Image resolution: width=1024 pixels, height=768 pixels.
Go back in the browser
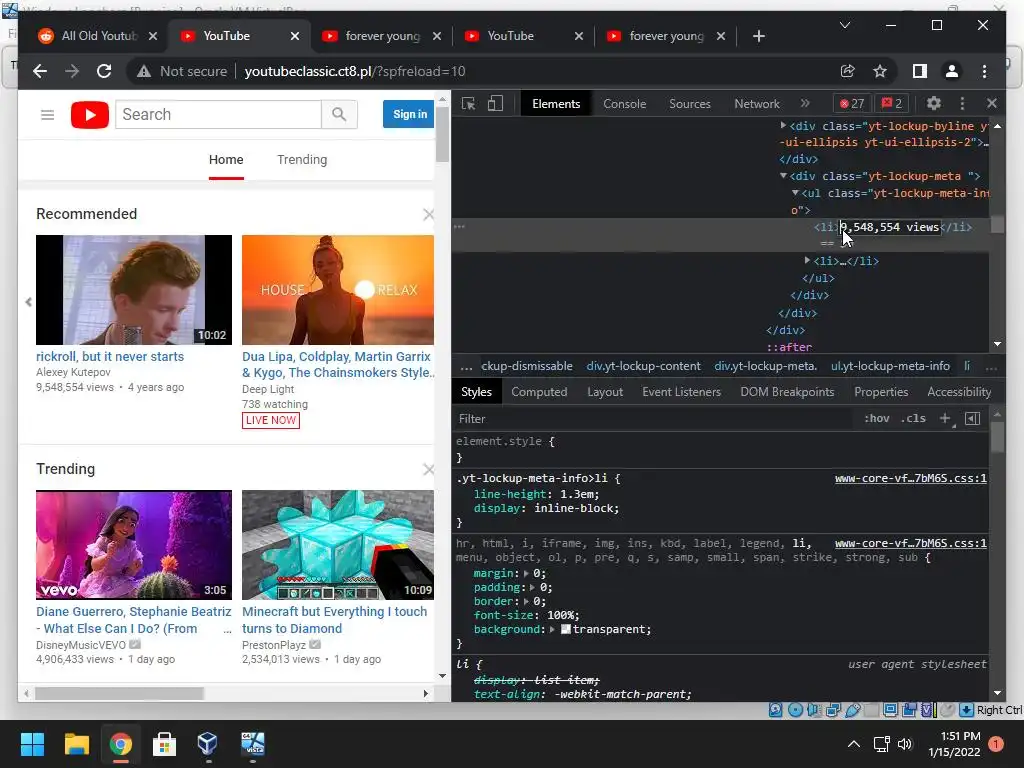click(40, 71)
